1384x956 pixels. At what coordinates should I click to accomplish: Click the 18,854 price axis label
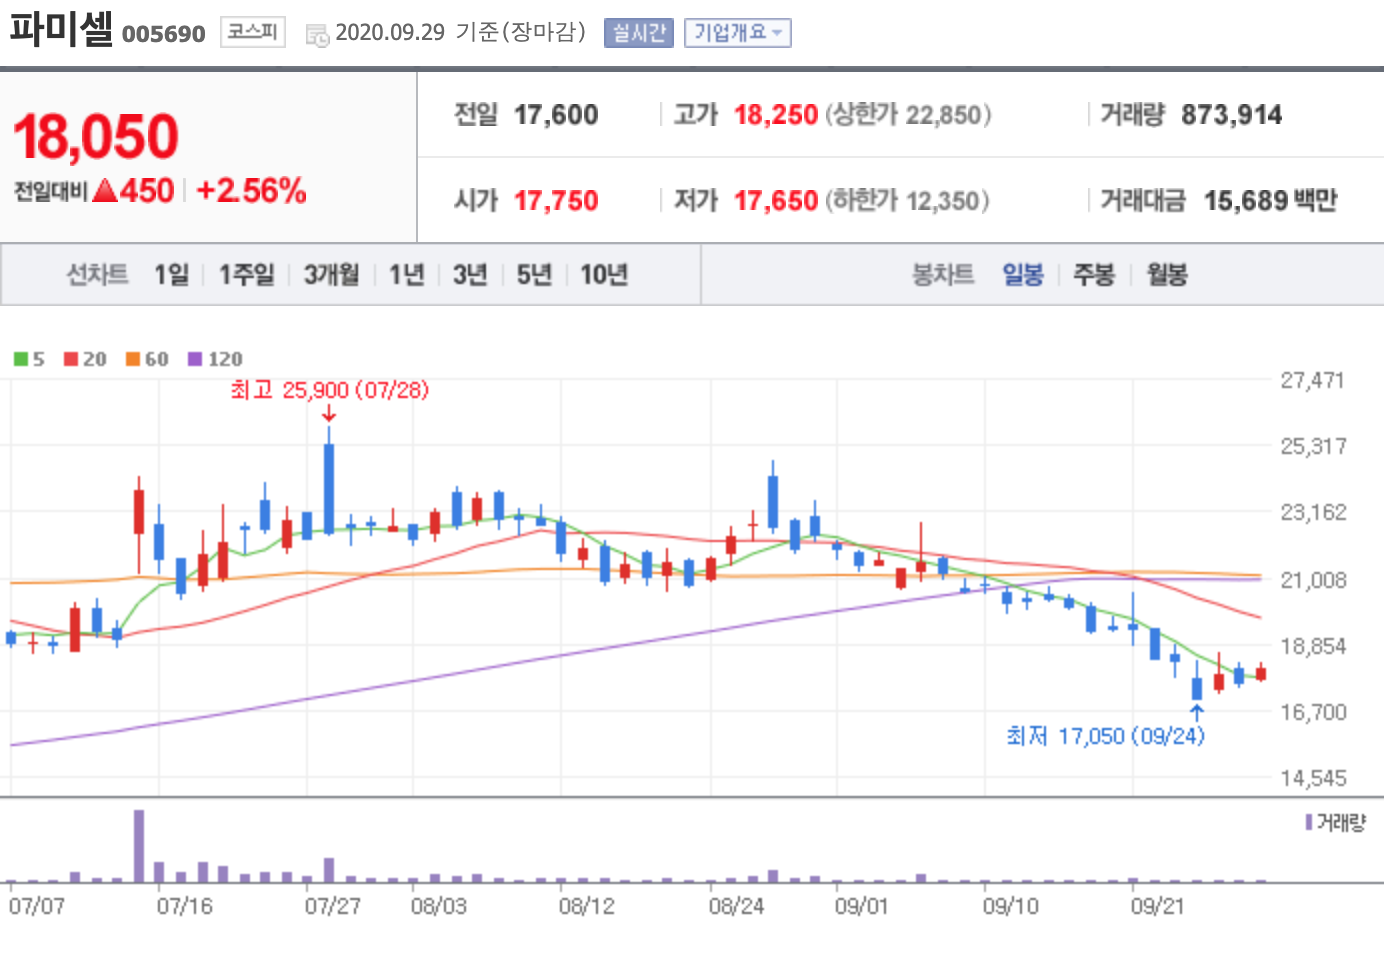click(1313, 646)
